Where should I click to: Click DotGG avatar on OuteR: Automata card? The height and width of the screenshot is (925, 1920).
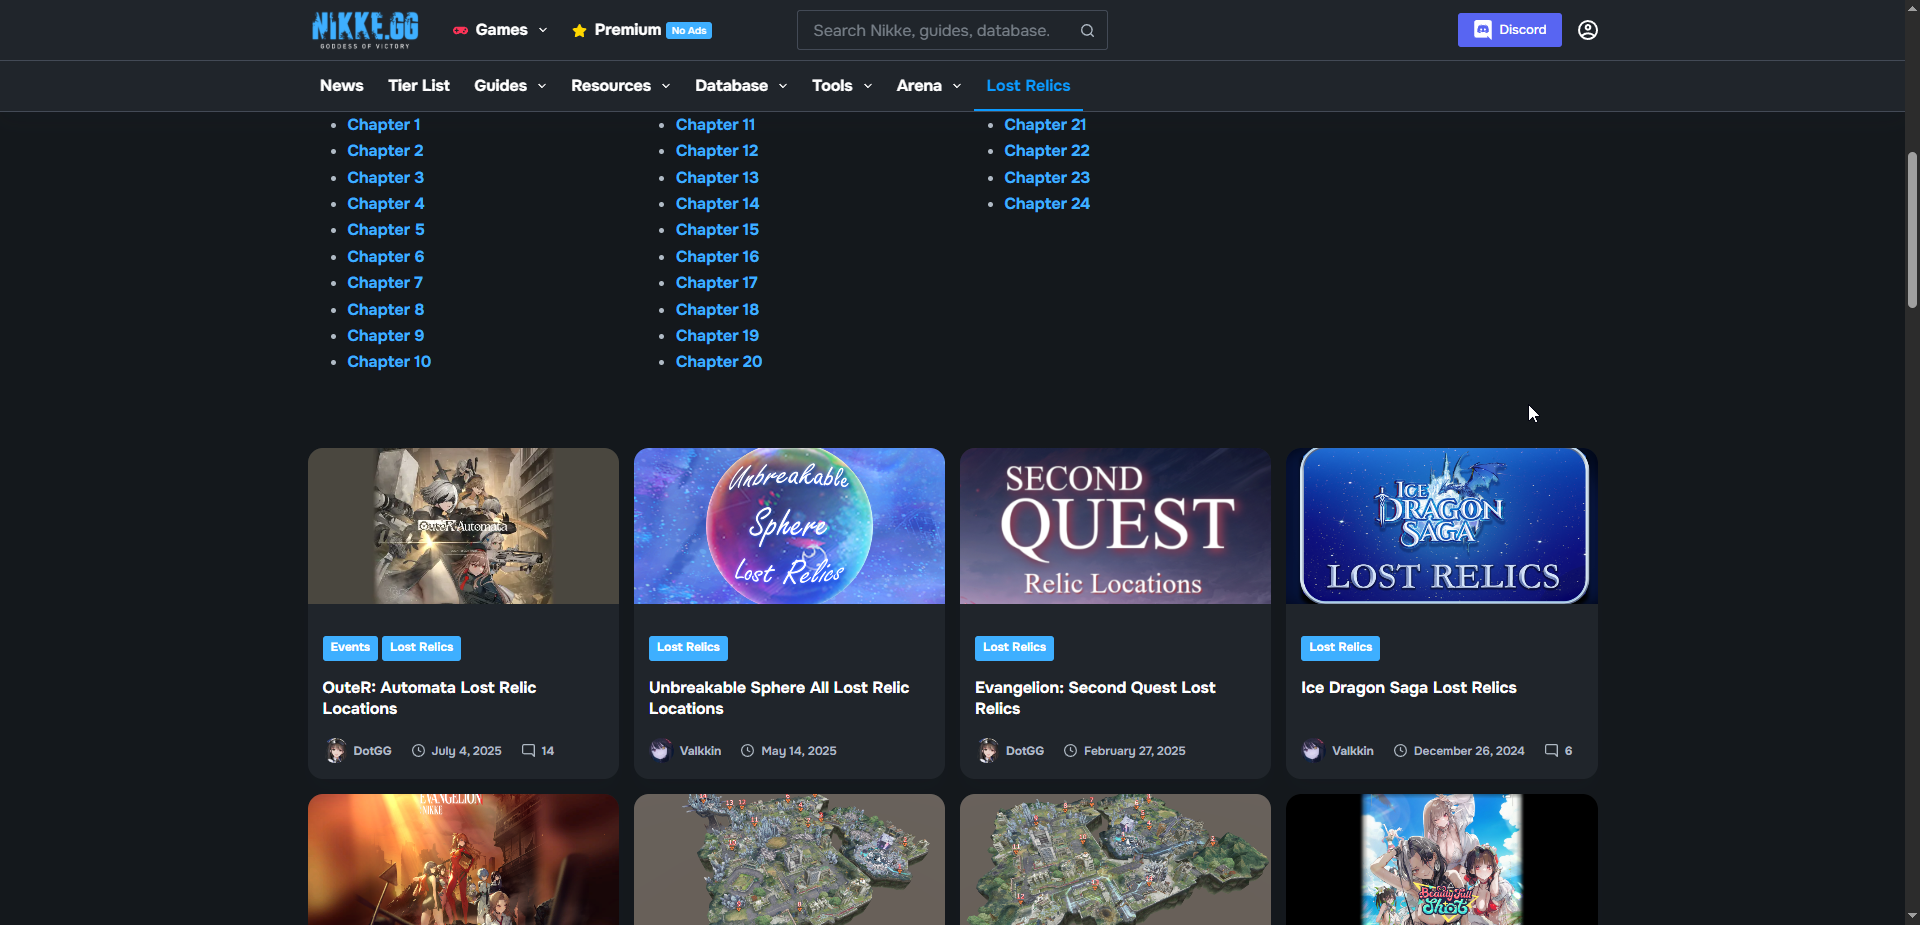pyautogui.click(x=336, y=751)
